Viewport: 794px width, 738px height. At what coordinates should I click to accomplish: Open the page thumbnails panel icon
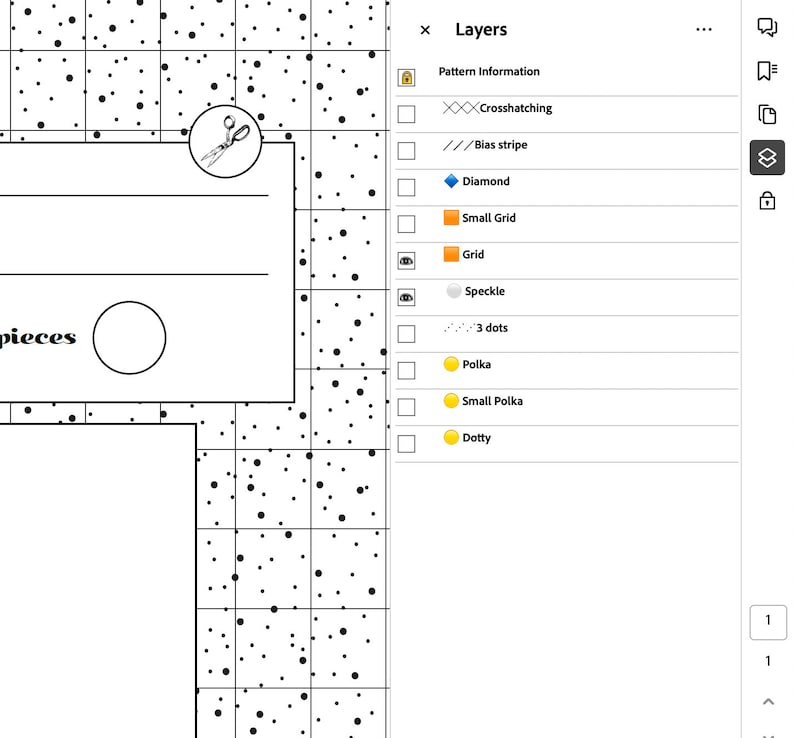pyautogui.click(x=767, y=114)
